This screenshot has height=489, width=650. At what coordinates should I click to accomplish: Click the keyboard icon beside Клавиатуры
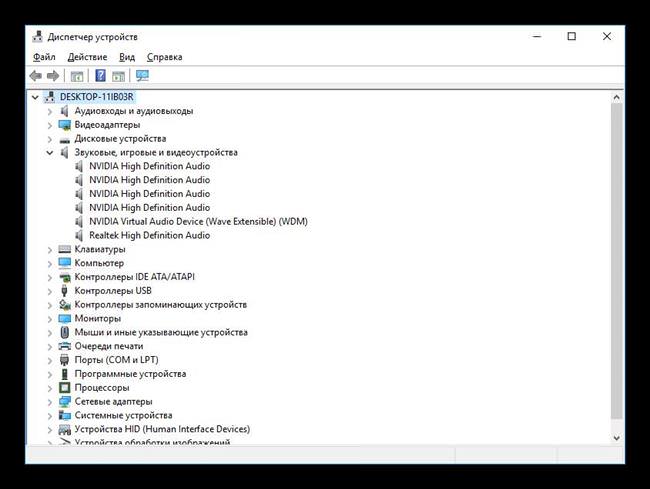pyautogui.click(x=65, y=249)
